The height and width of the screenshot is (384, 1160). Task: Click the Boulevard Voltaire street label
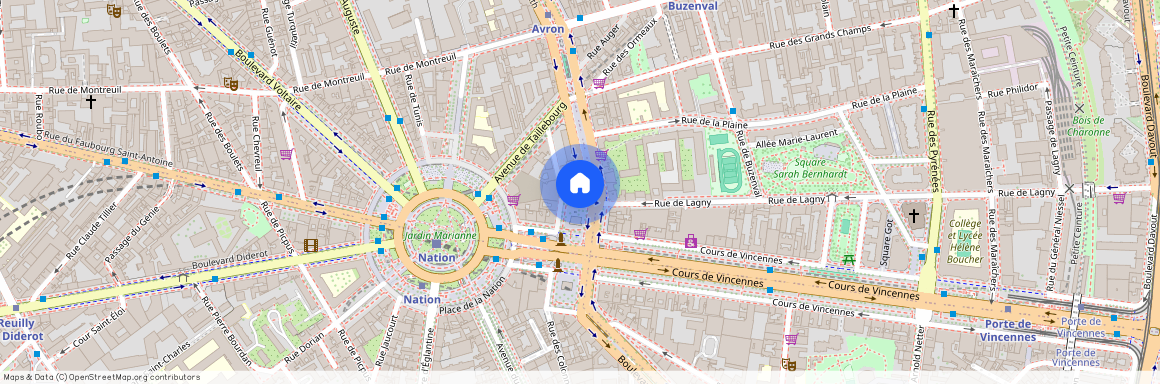[x=269, y=81]
